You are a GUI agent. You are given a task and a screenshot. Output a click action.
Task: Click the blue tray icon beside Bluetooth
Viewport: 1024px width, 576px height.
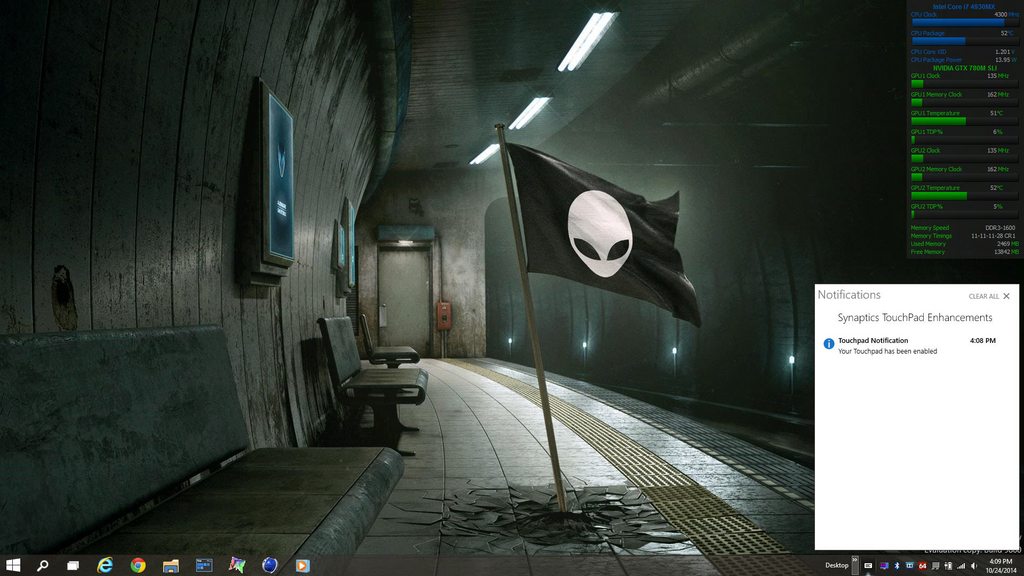910,565
